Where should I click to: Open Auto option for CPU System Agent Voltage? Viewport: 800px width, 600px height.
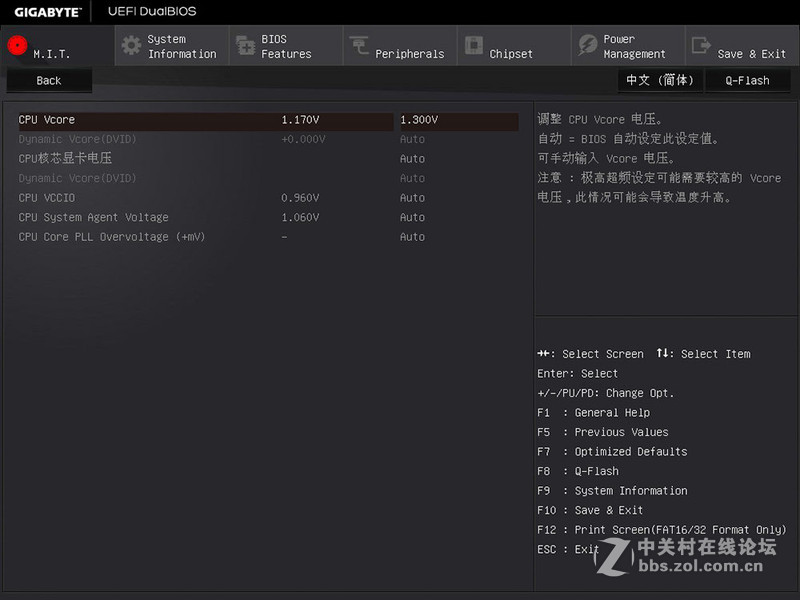pyautogui.click(x=412, y=217)
